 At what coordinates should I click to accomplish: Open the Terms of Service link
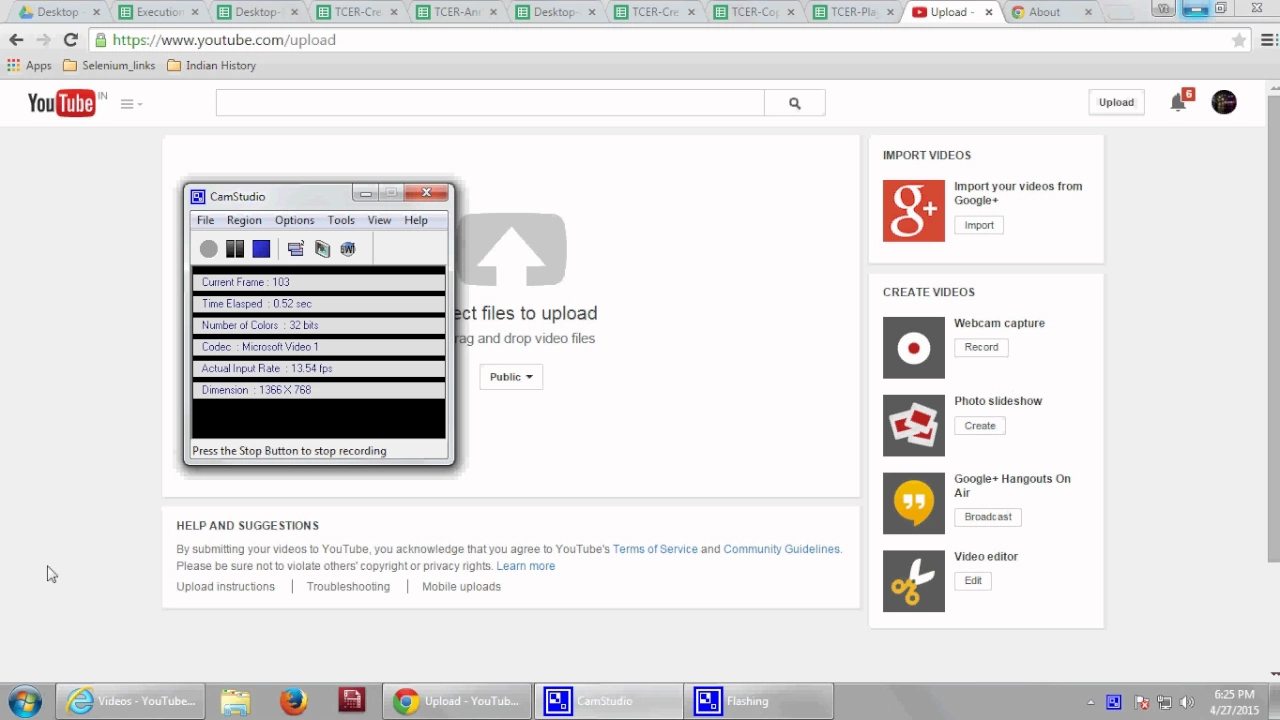[655, 549]
